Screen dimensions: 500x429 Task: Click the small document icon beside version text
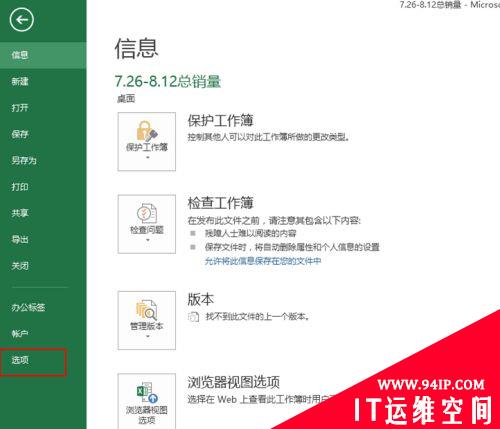194,316
